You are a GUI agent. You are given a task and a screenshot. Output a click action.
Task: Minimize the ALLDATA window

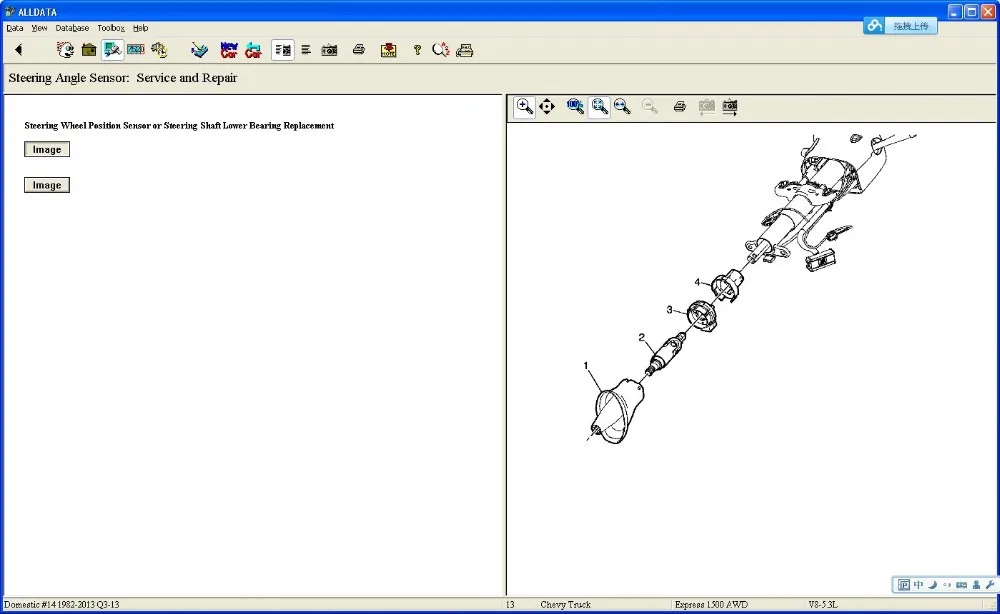click(955, 11)
